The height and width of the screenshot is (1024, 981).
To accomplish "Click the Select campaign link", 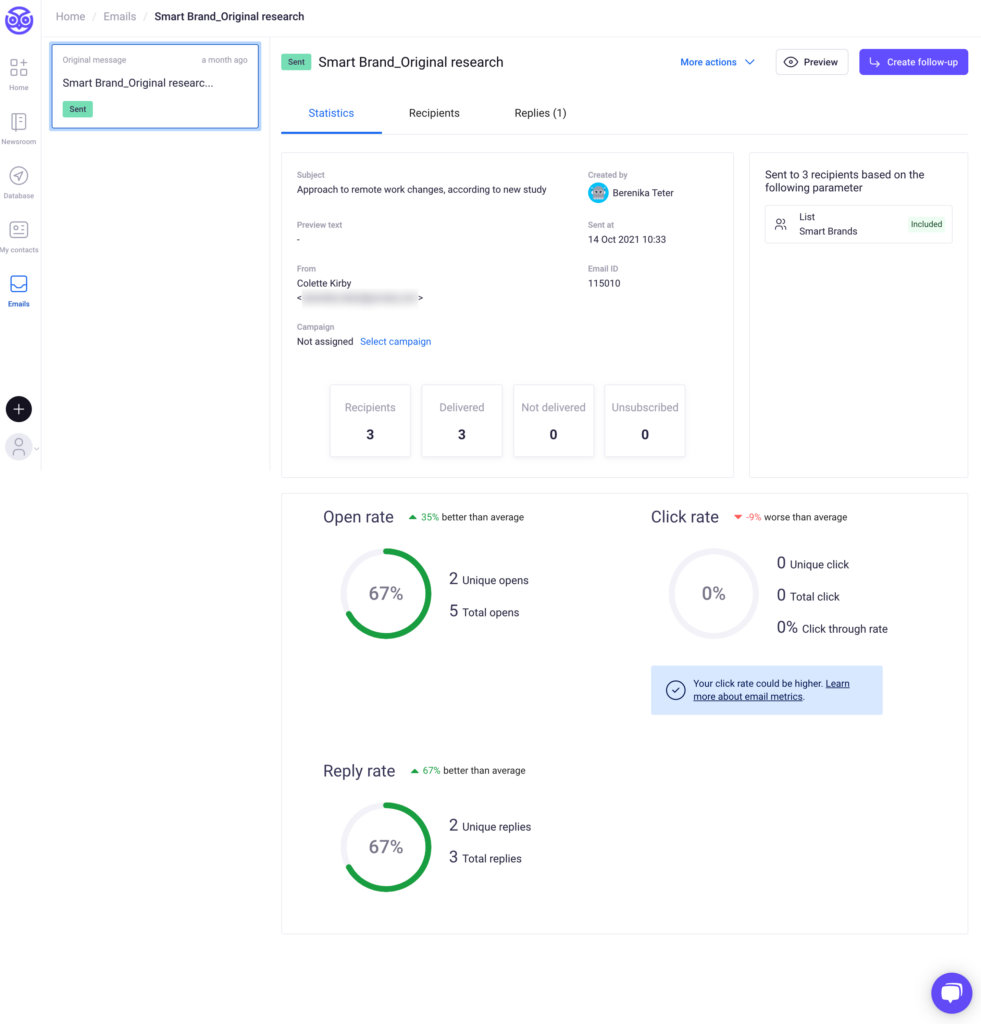I will click(x=395, y=342).
